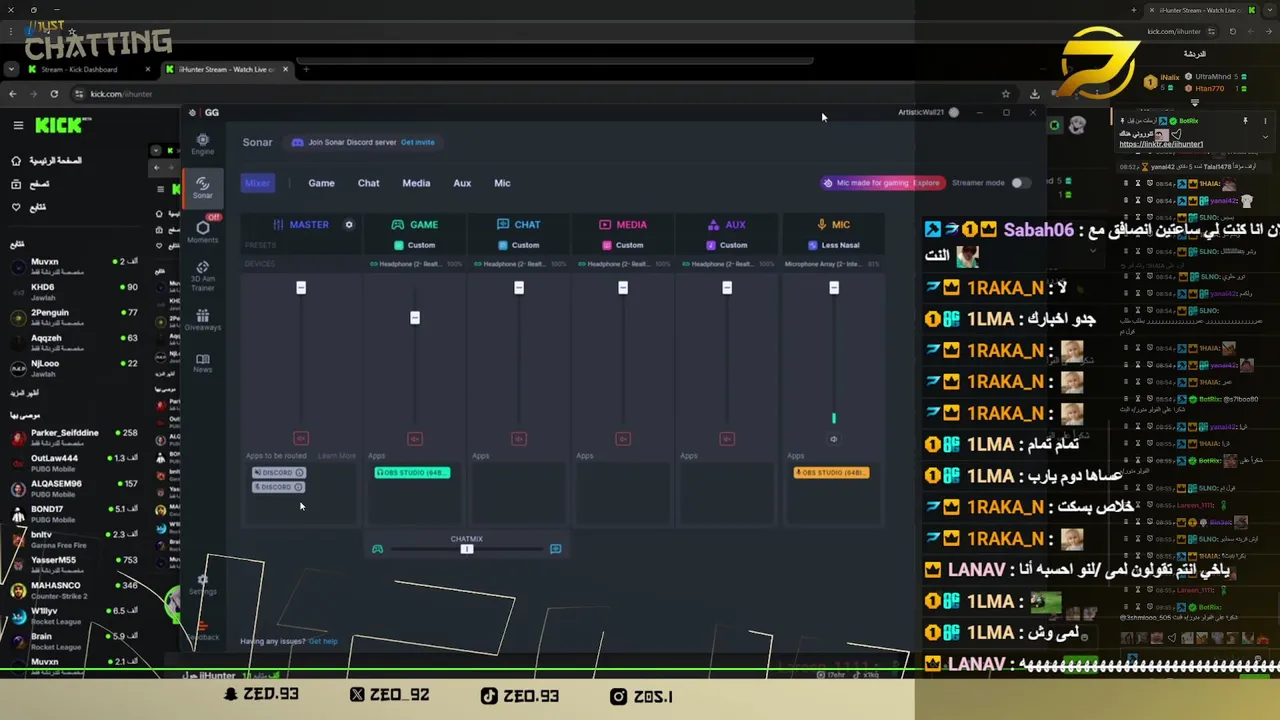
Task: Open Giveaways in the GG sidebar
Action: tap(202, 320)
